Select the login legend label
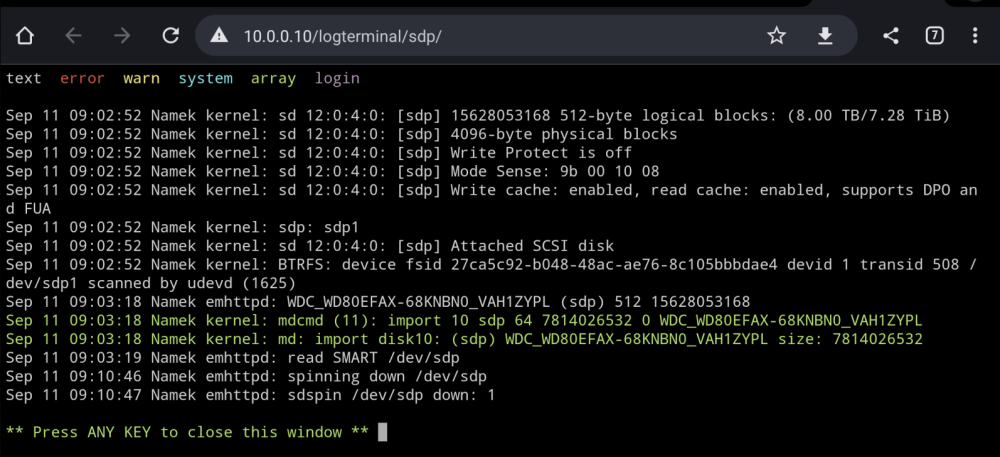Image resolution: width=1000 pixels, height=457 pixels. [x=337, y=78]
